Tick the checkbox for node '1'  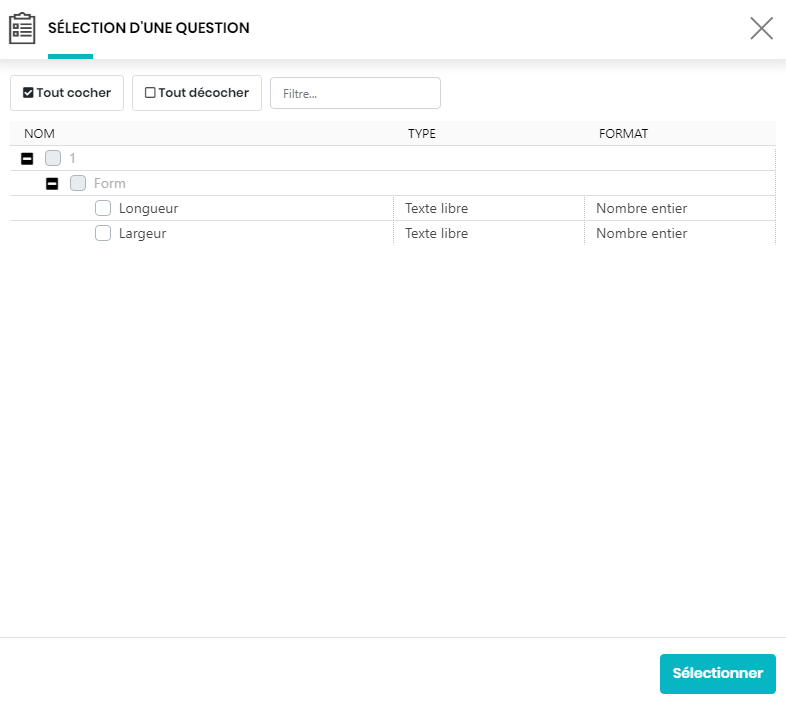pyautogui.click(x=53, y=159)
